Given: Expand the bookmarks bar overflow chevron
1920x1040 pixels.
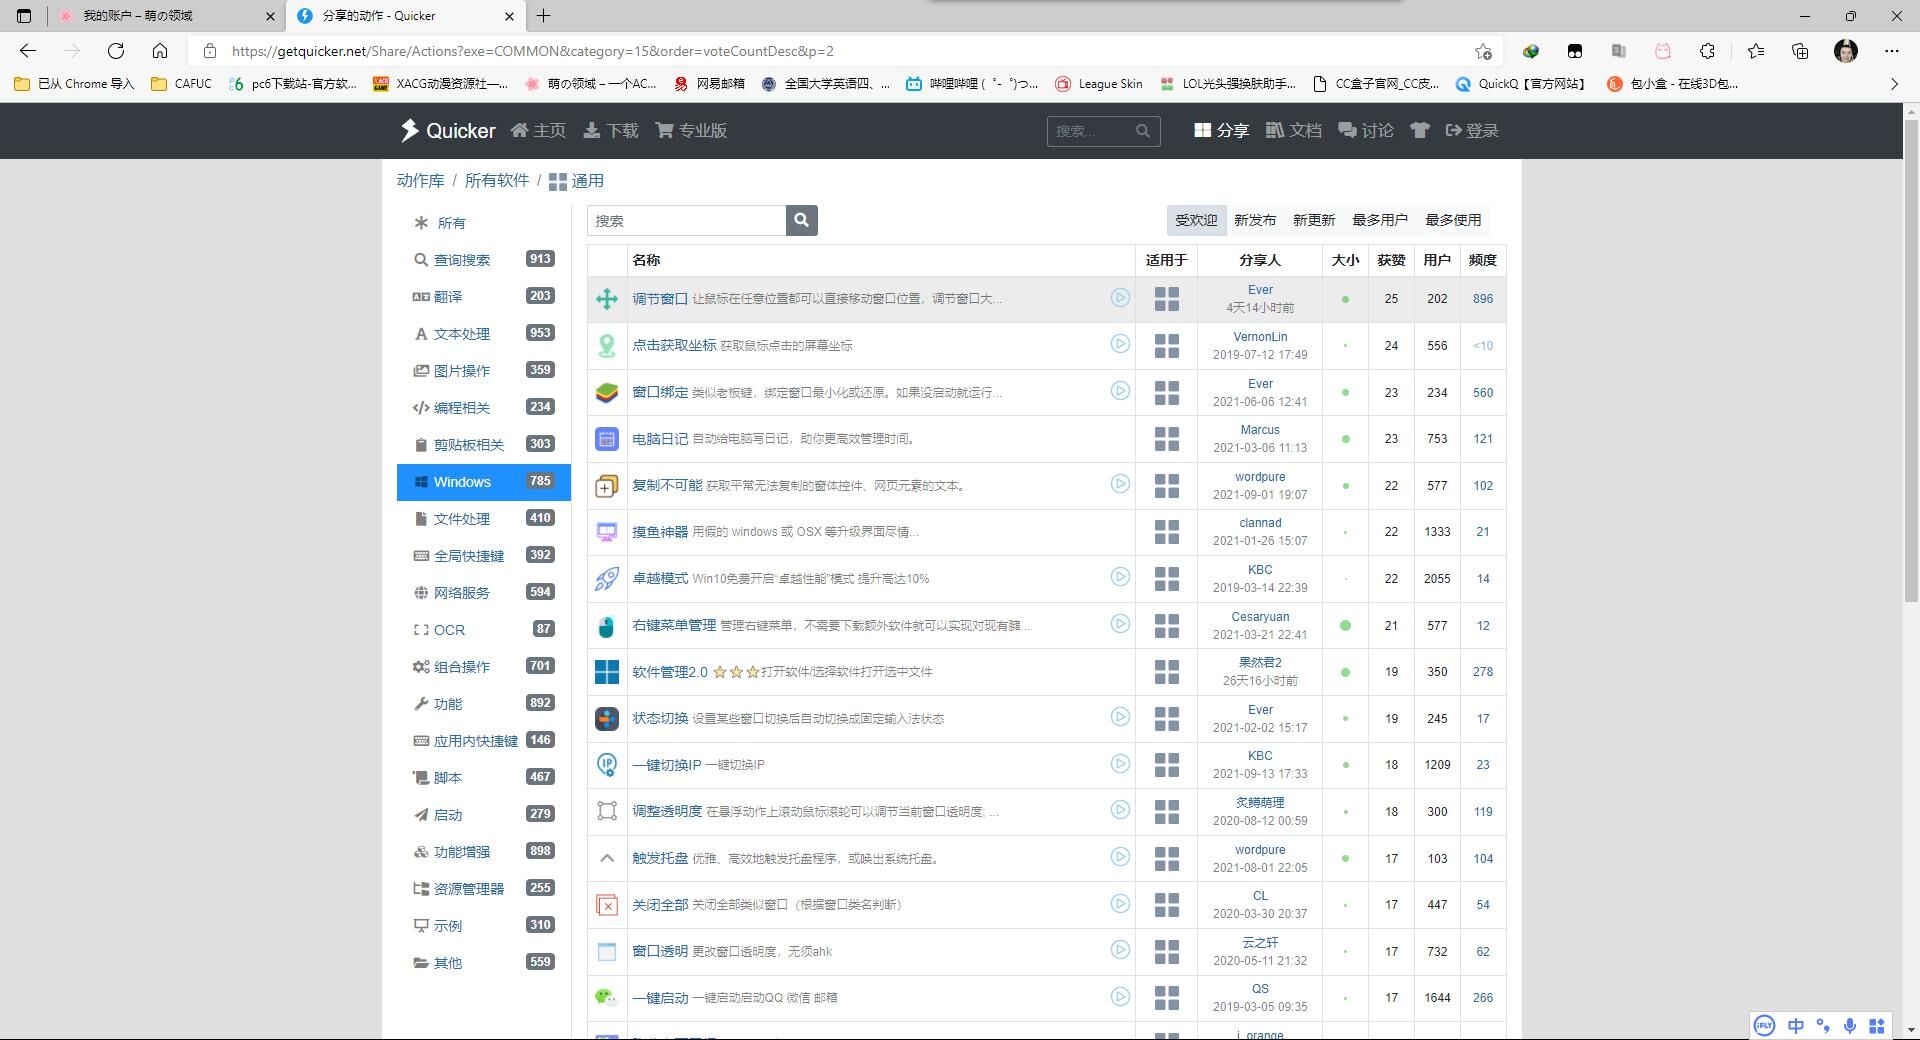Looking at the screenshot, I should [1893, 84].
